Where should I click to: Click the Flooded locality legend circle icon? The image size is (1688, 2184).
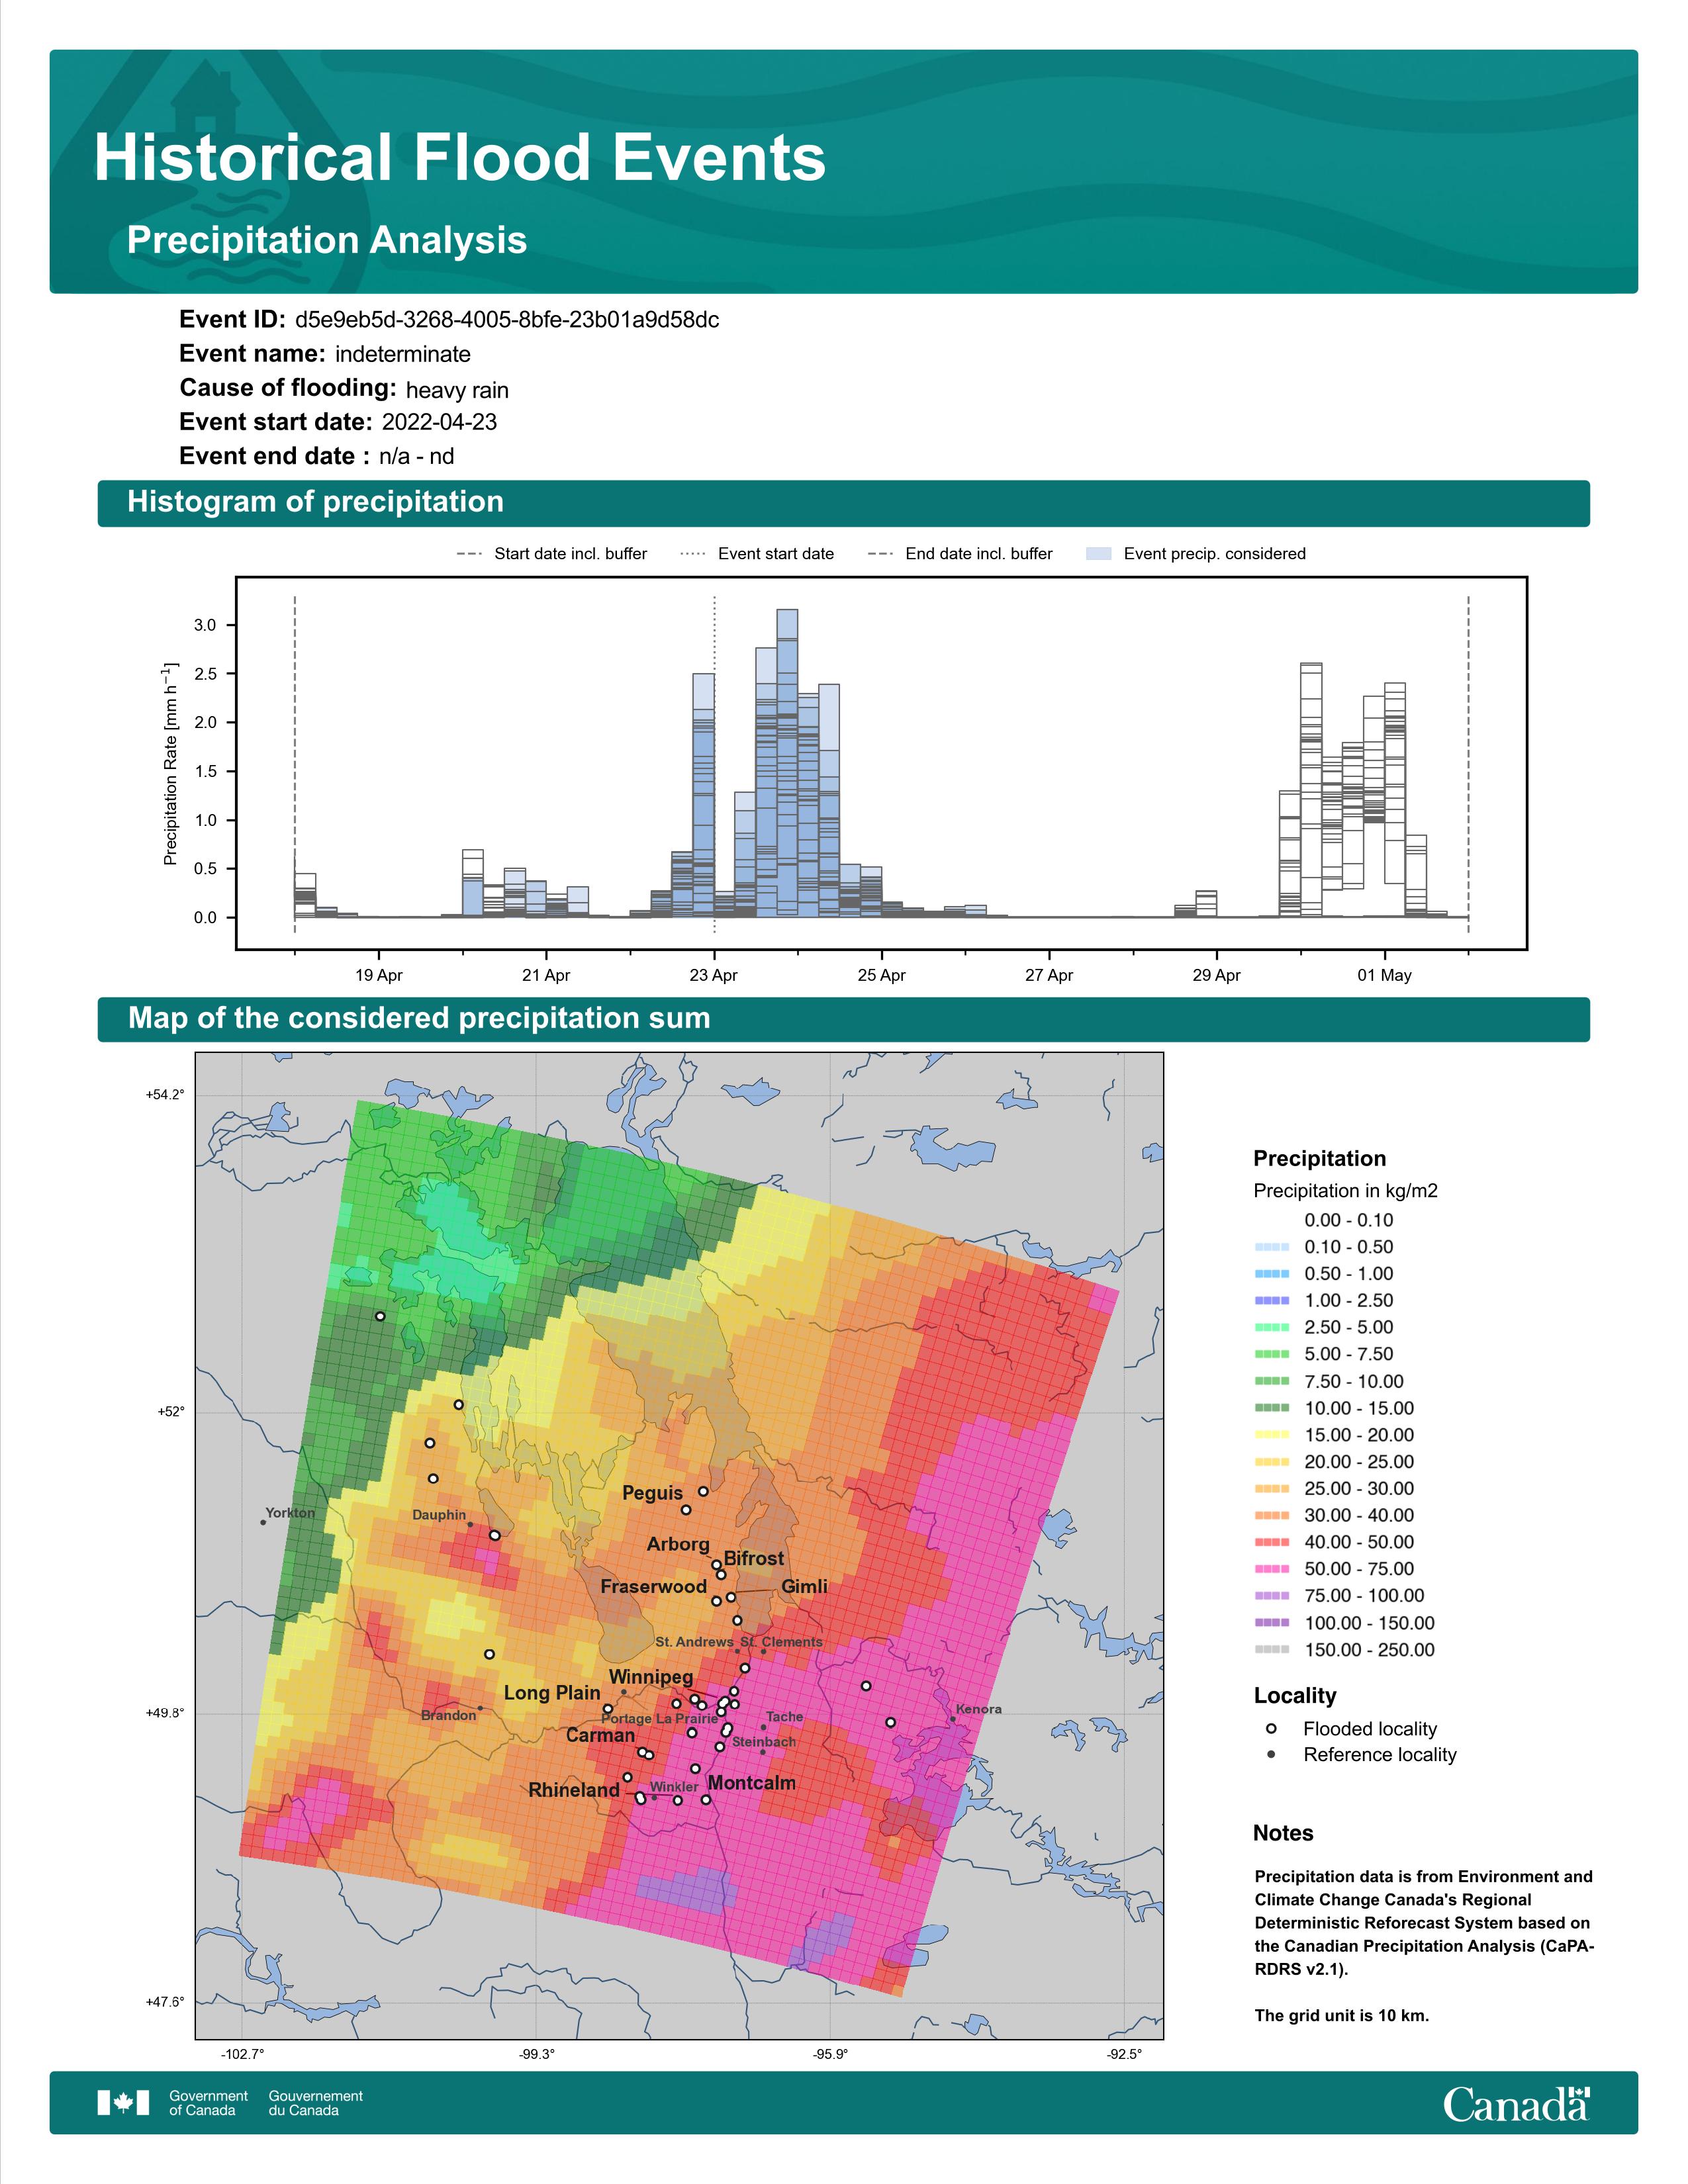[x=1271, y=1728]
